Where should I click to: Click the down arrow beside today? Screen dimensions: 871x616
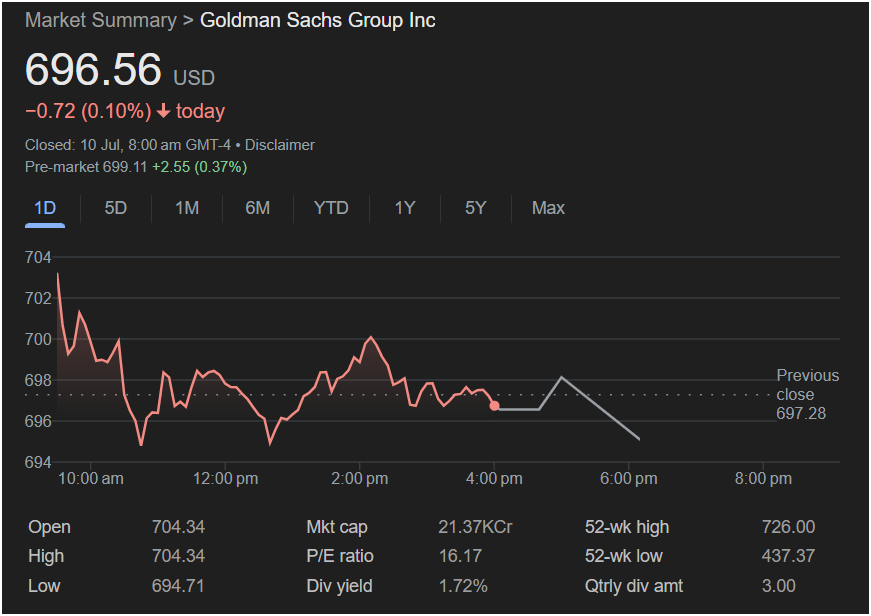[163, 112]
